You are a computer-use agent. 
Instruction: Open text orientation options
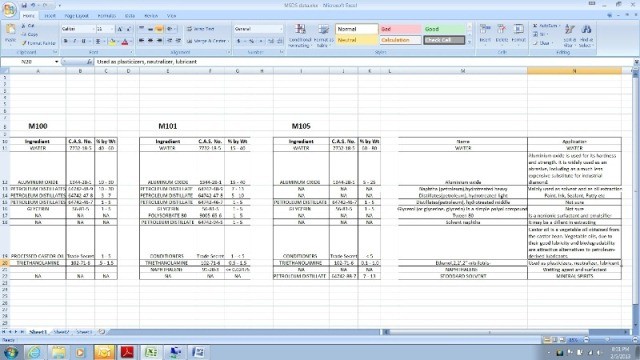171,29
